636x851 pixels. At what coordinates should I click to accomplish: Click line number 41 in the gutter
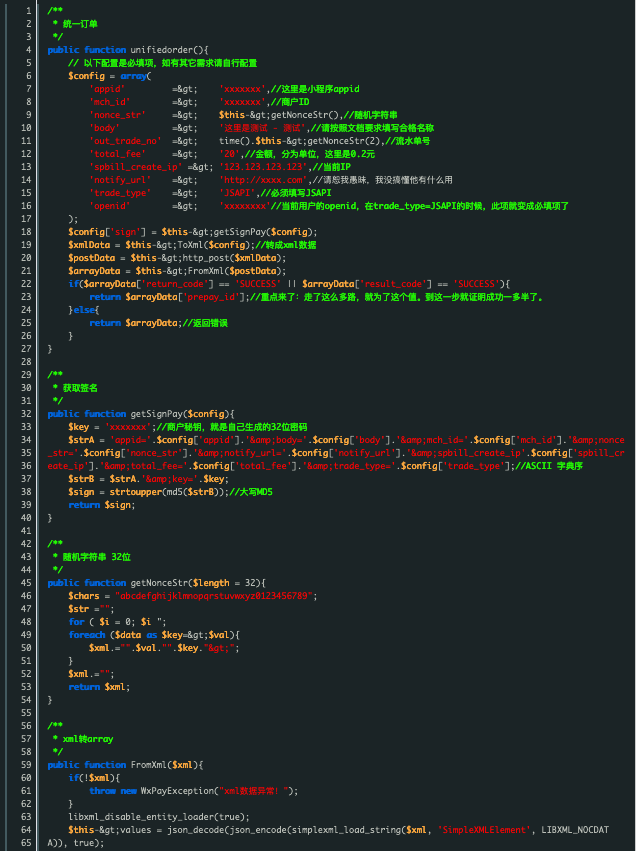tap(26, 531)
